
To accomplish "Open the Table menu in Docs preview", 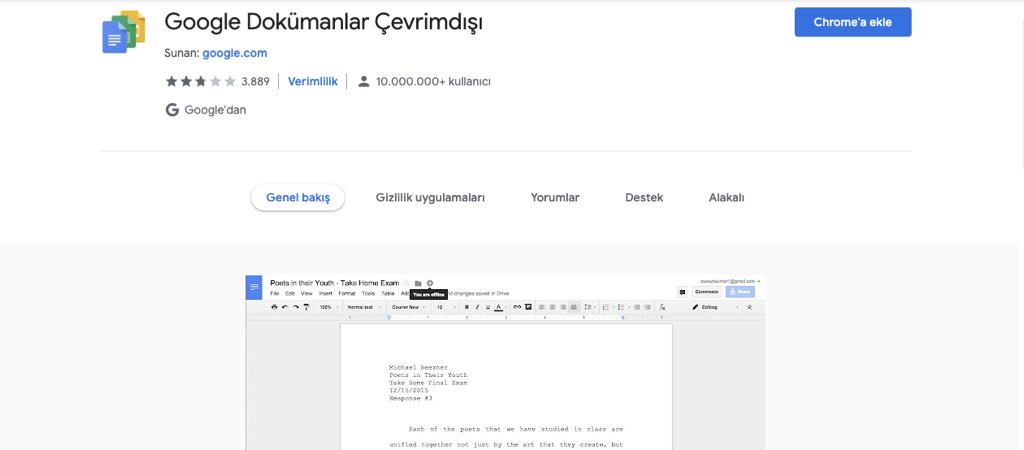I will tap(388, 294).
